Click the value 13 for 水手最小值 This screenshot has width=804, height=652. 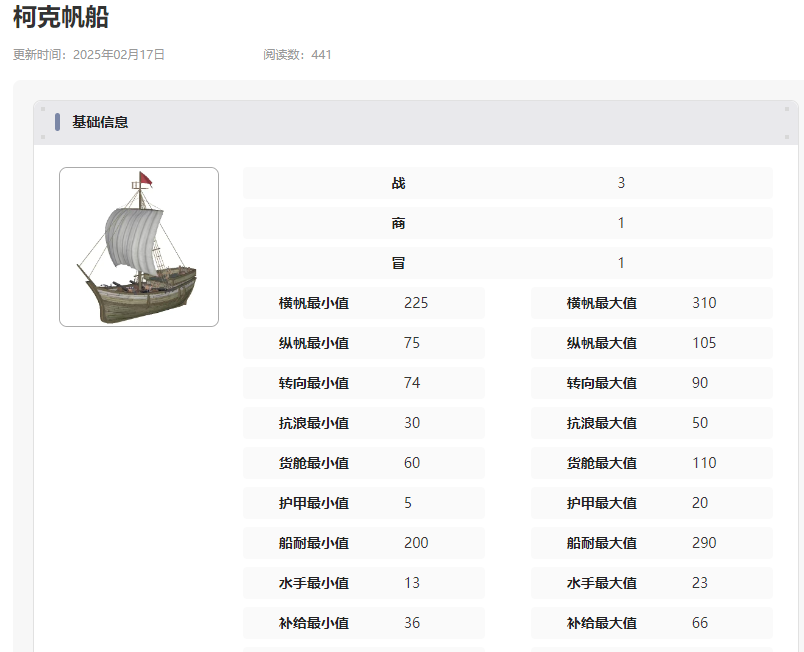click(x=412, y=583)
